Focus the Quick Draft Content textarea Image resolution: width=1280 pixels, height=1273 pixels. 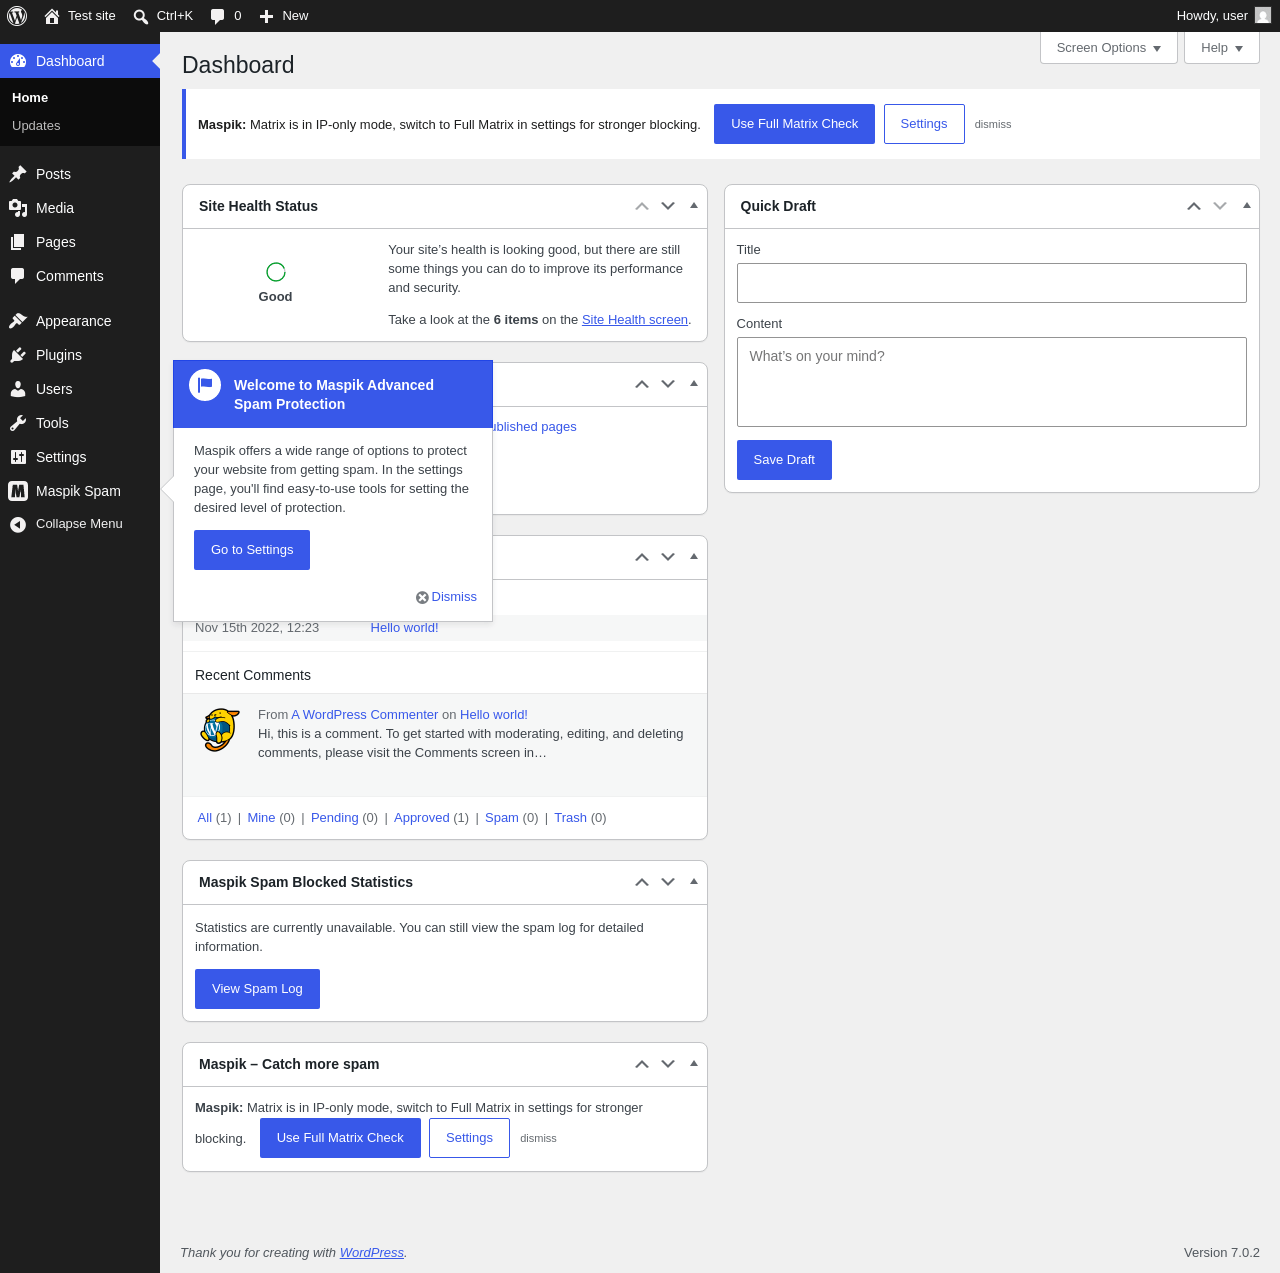(x=992, y=382)
